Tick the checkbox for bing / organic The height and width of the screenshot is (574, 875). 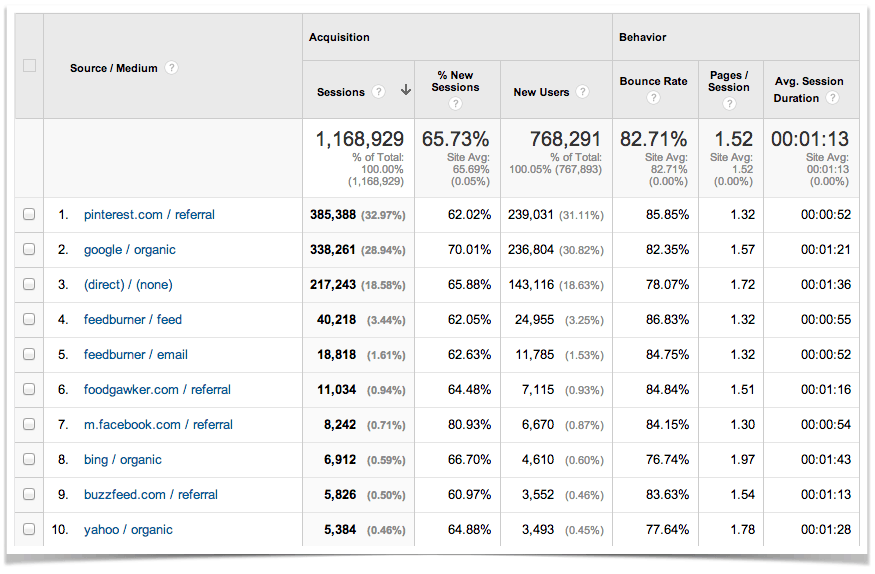point(29,460)
